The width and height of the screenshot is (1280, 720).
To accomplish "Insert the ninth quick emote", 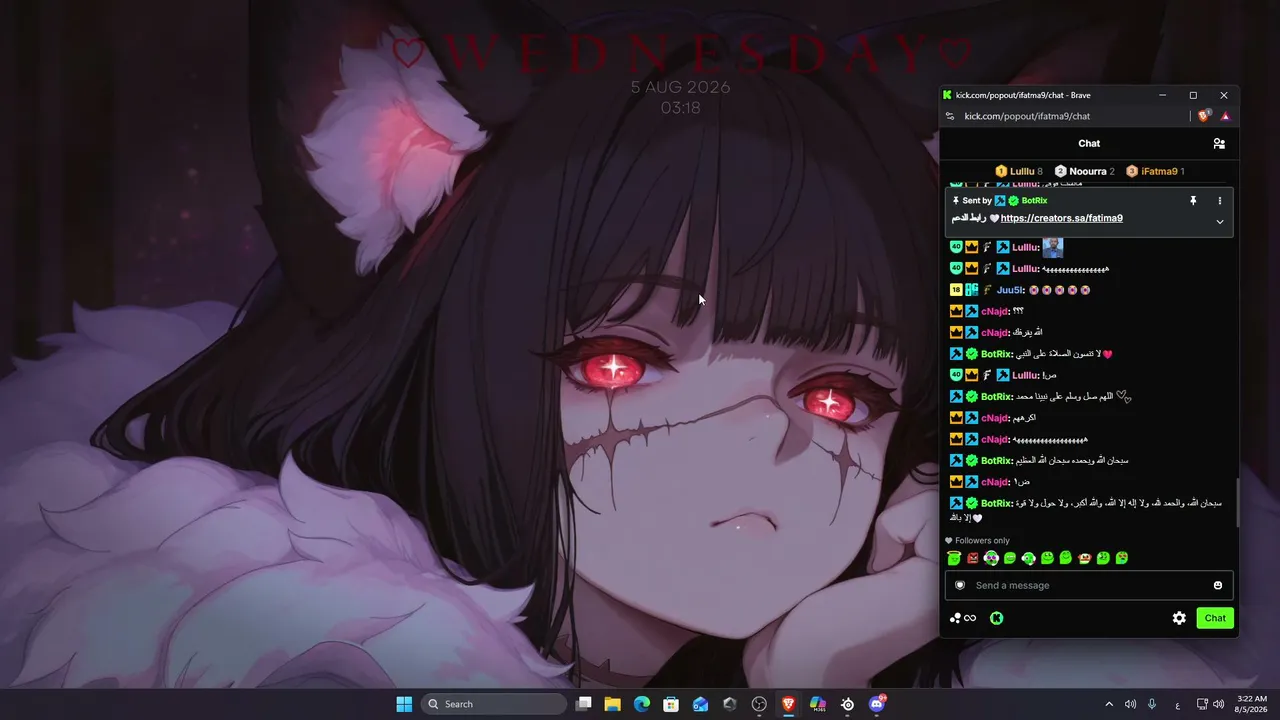I will (x=1103, y=558).
